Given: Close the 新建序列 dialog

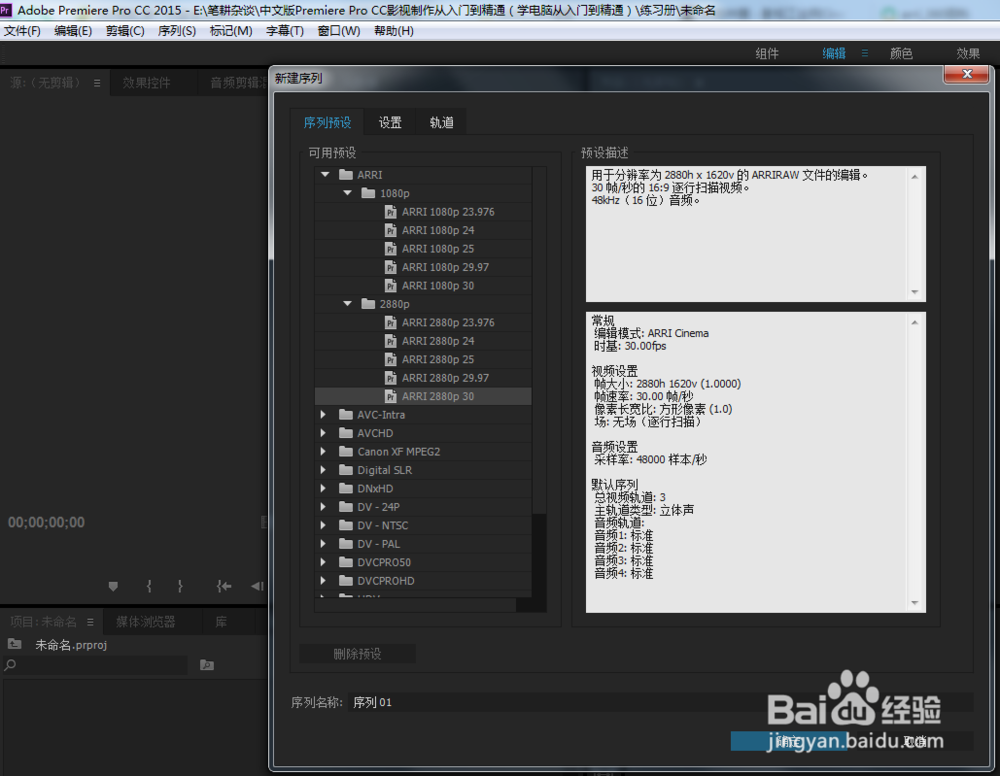Looking at the screenshot, I should click(966, 74).
